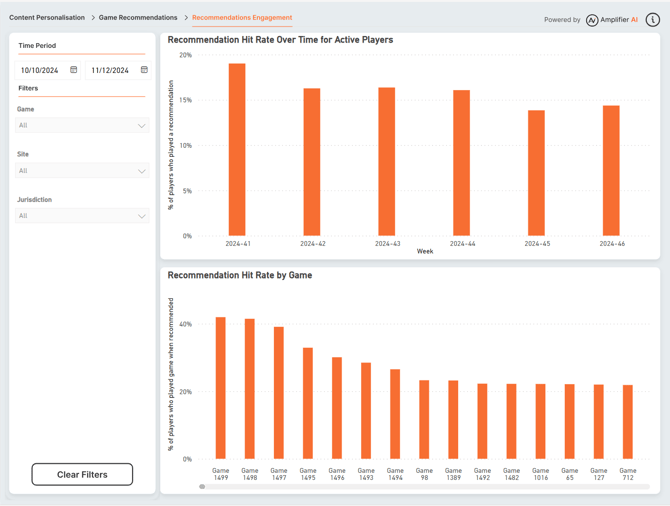Click the Amplifier AI logo icon
Image resolution: width=670 pixels, height=506 pixels.
tap(592, 20)
